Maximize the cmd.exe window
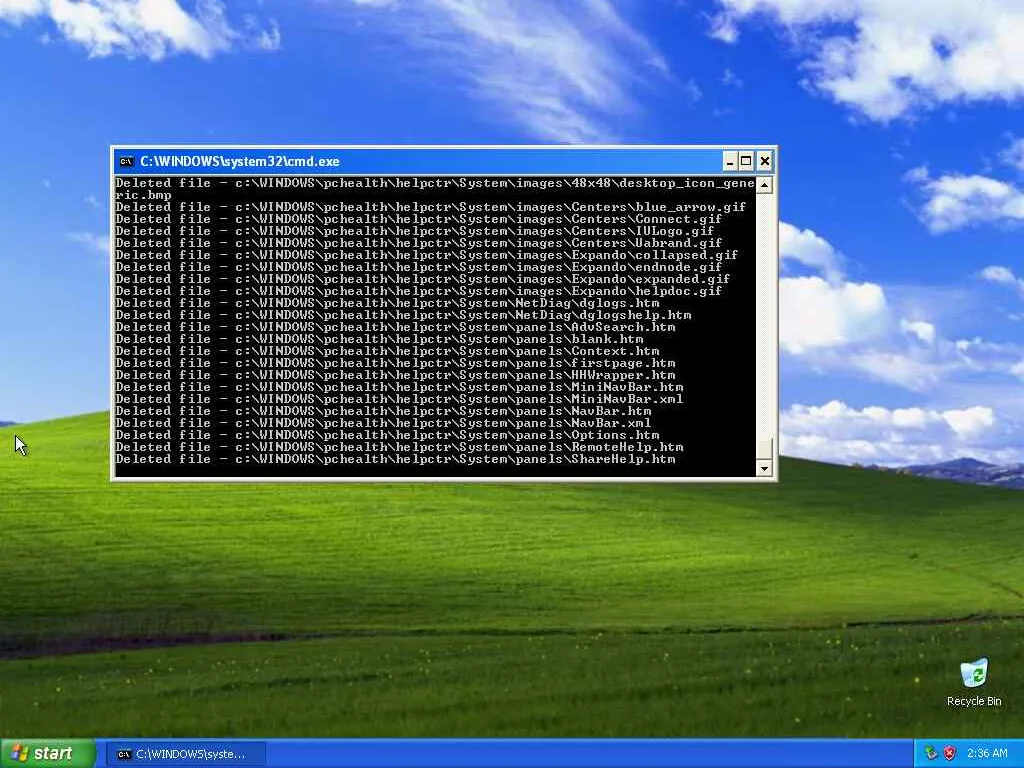 (746, 161)
